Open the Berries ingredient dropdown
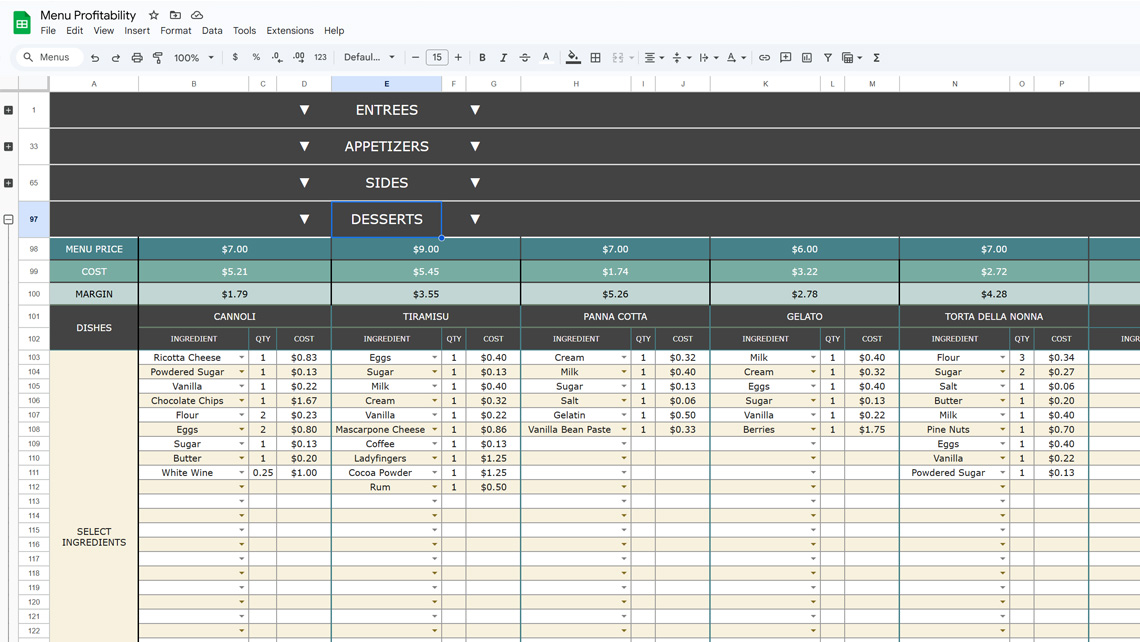1140x642 pixels. [x=813, y=430]
